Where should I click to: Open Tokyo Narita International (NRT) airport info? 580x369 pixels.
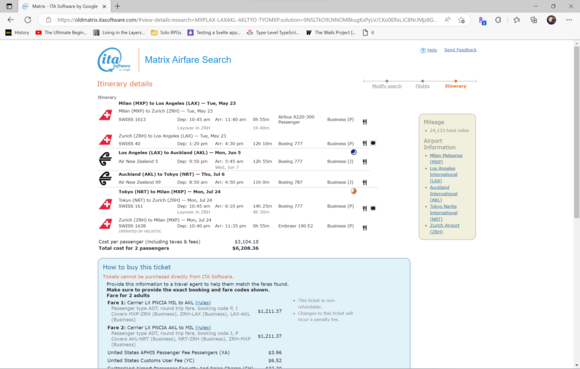click(x=443, y=213)
